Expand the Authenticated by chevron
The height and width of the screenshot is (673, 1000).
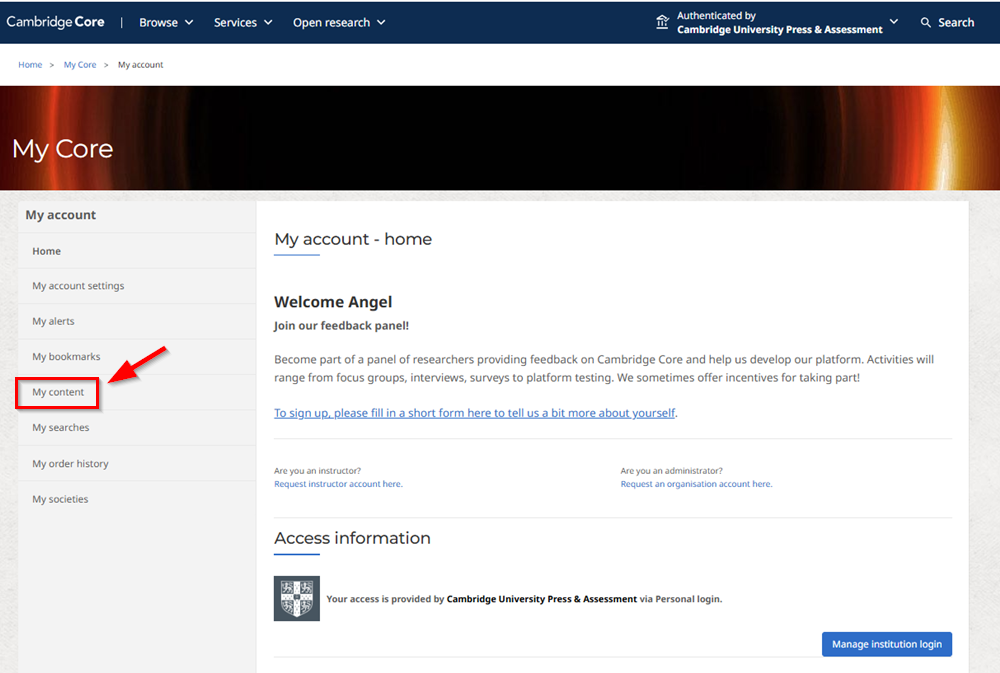(x=894, y=21)
